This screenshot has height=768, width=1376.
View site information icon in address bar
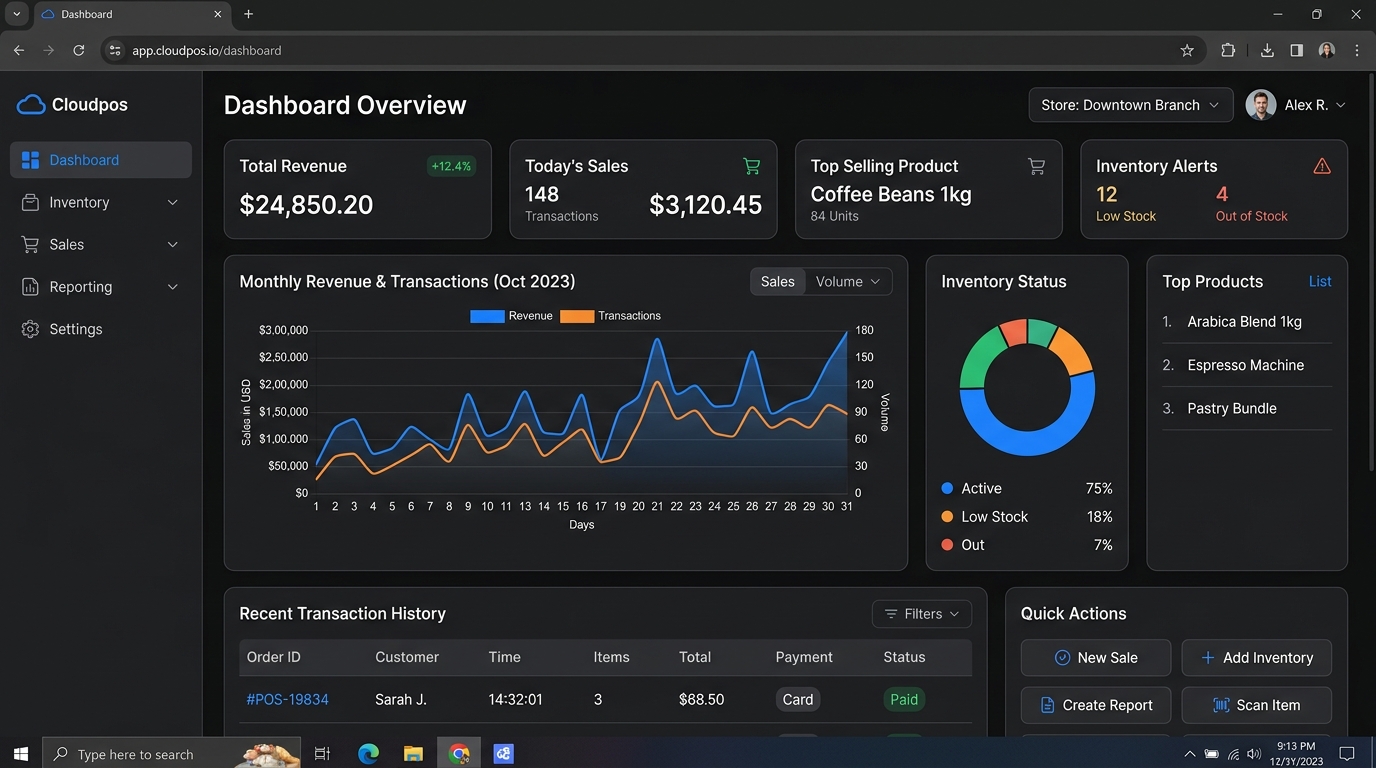pyautogui.click(x=115, y=50)
